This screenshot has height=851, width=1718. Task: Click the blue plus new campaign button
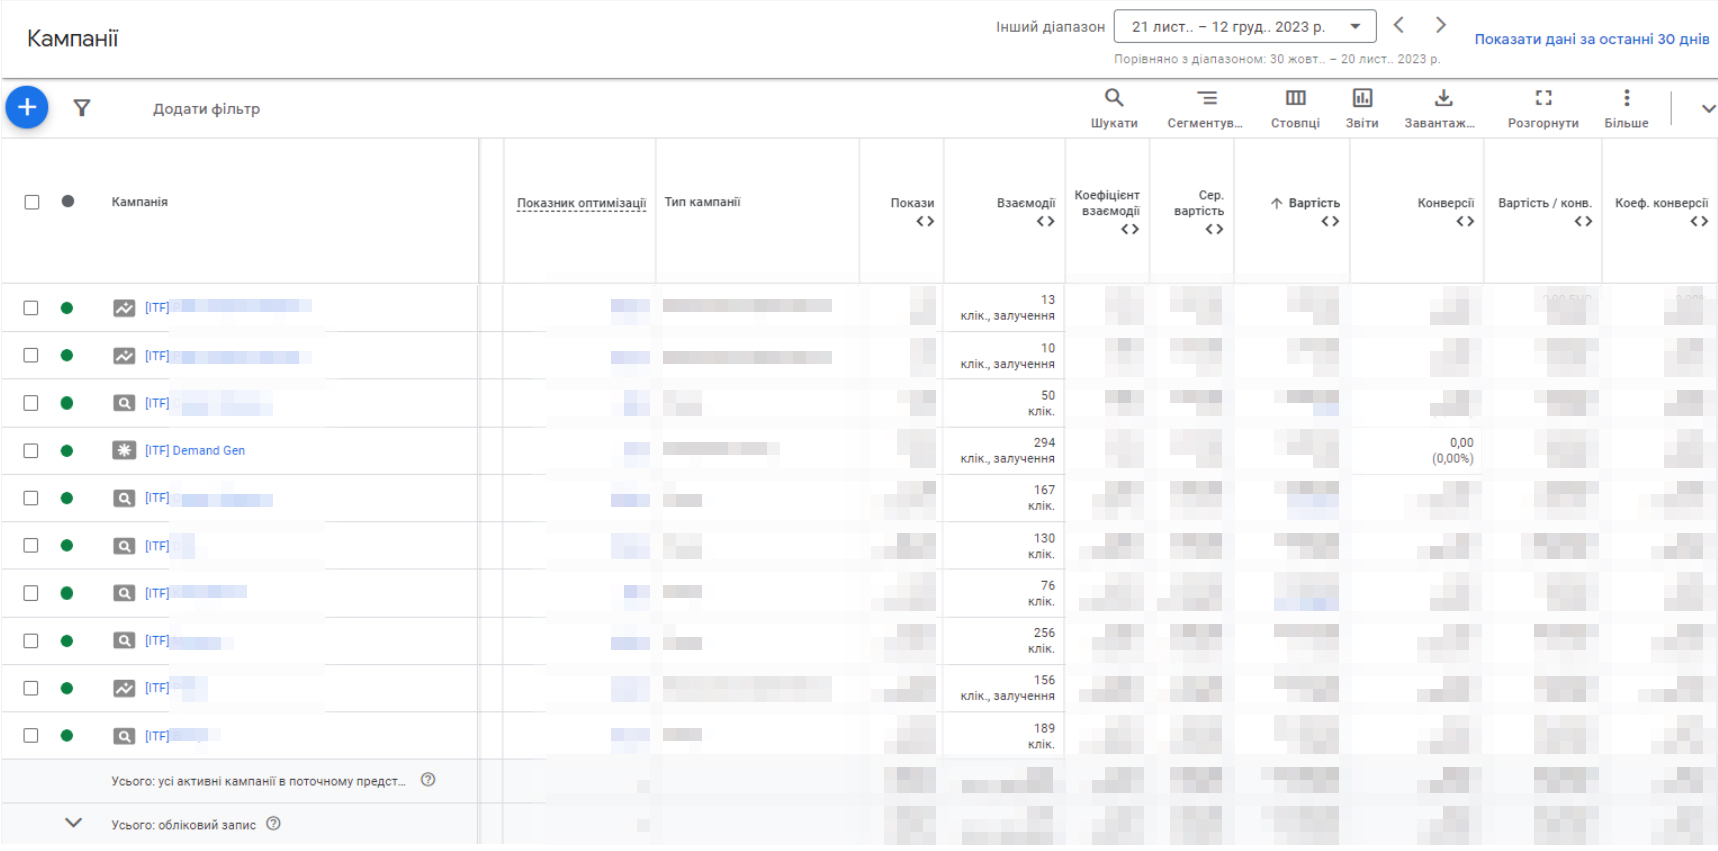(27, 107)
